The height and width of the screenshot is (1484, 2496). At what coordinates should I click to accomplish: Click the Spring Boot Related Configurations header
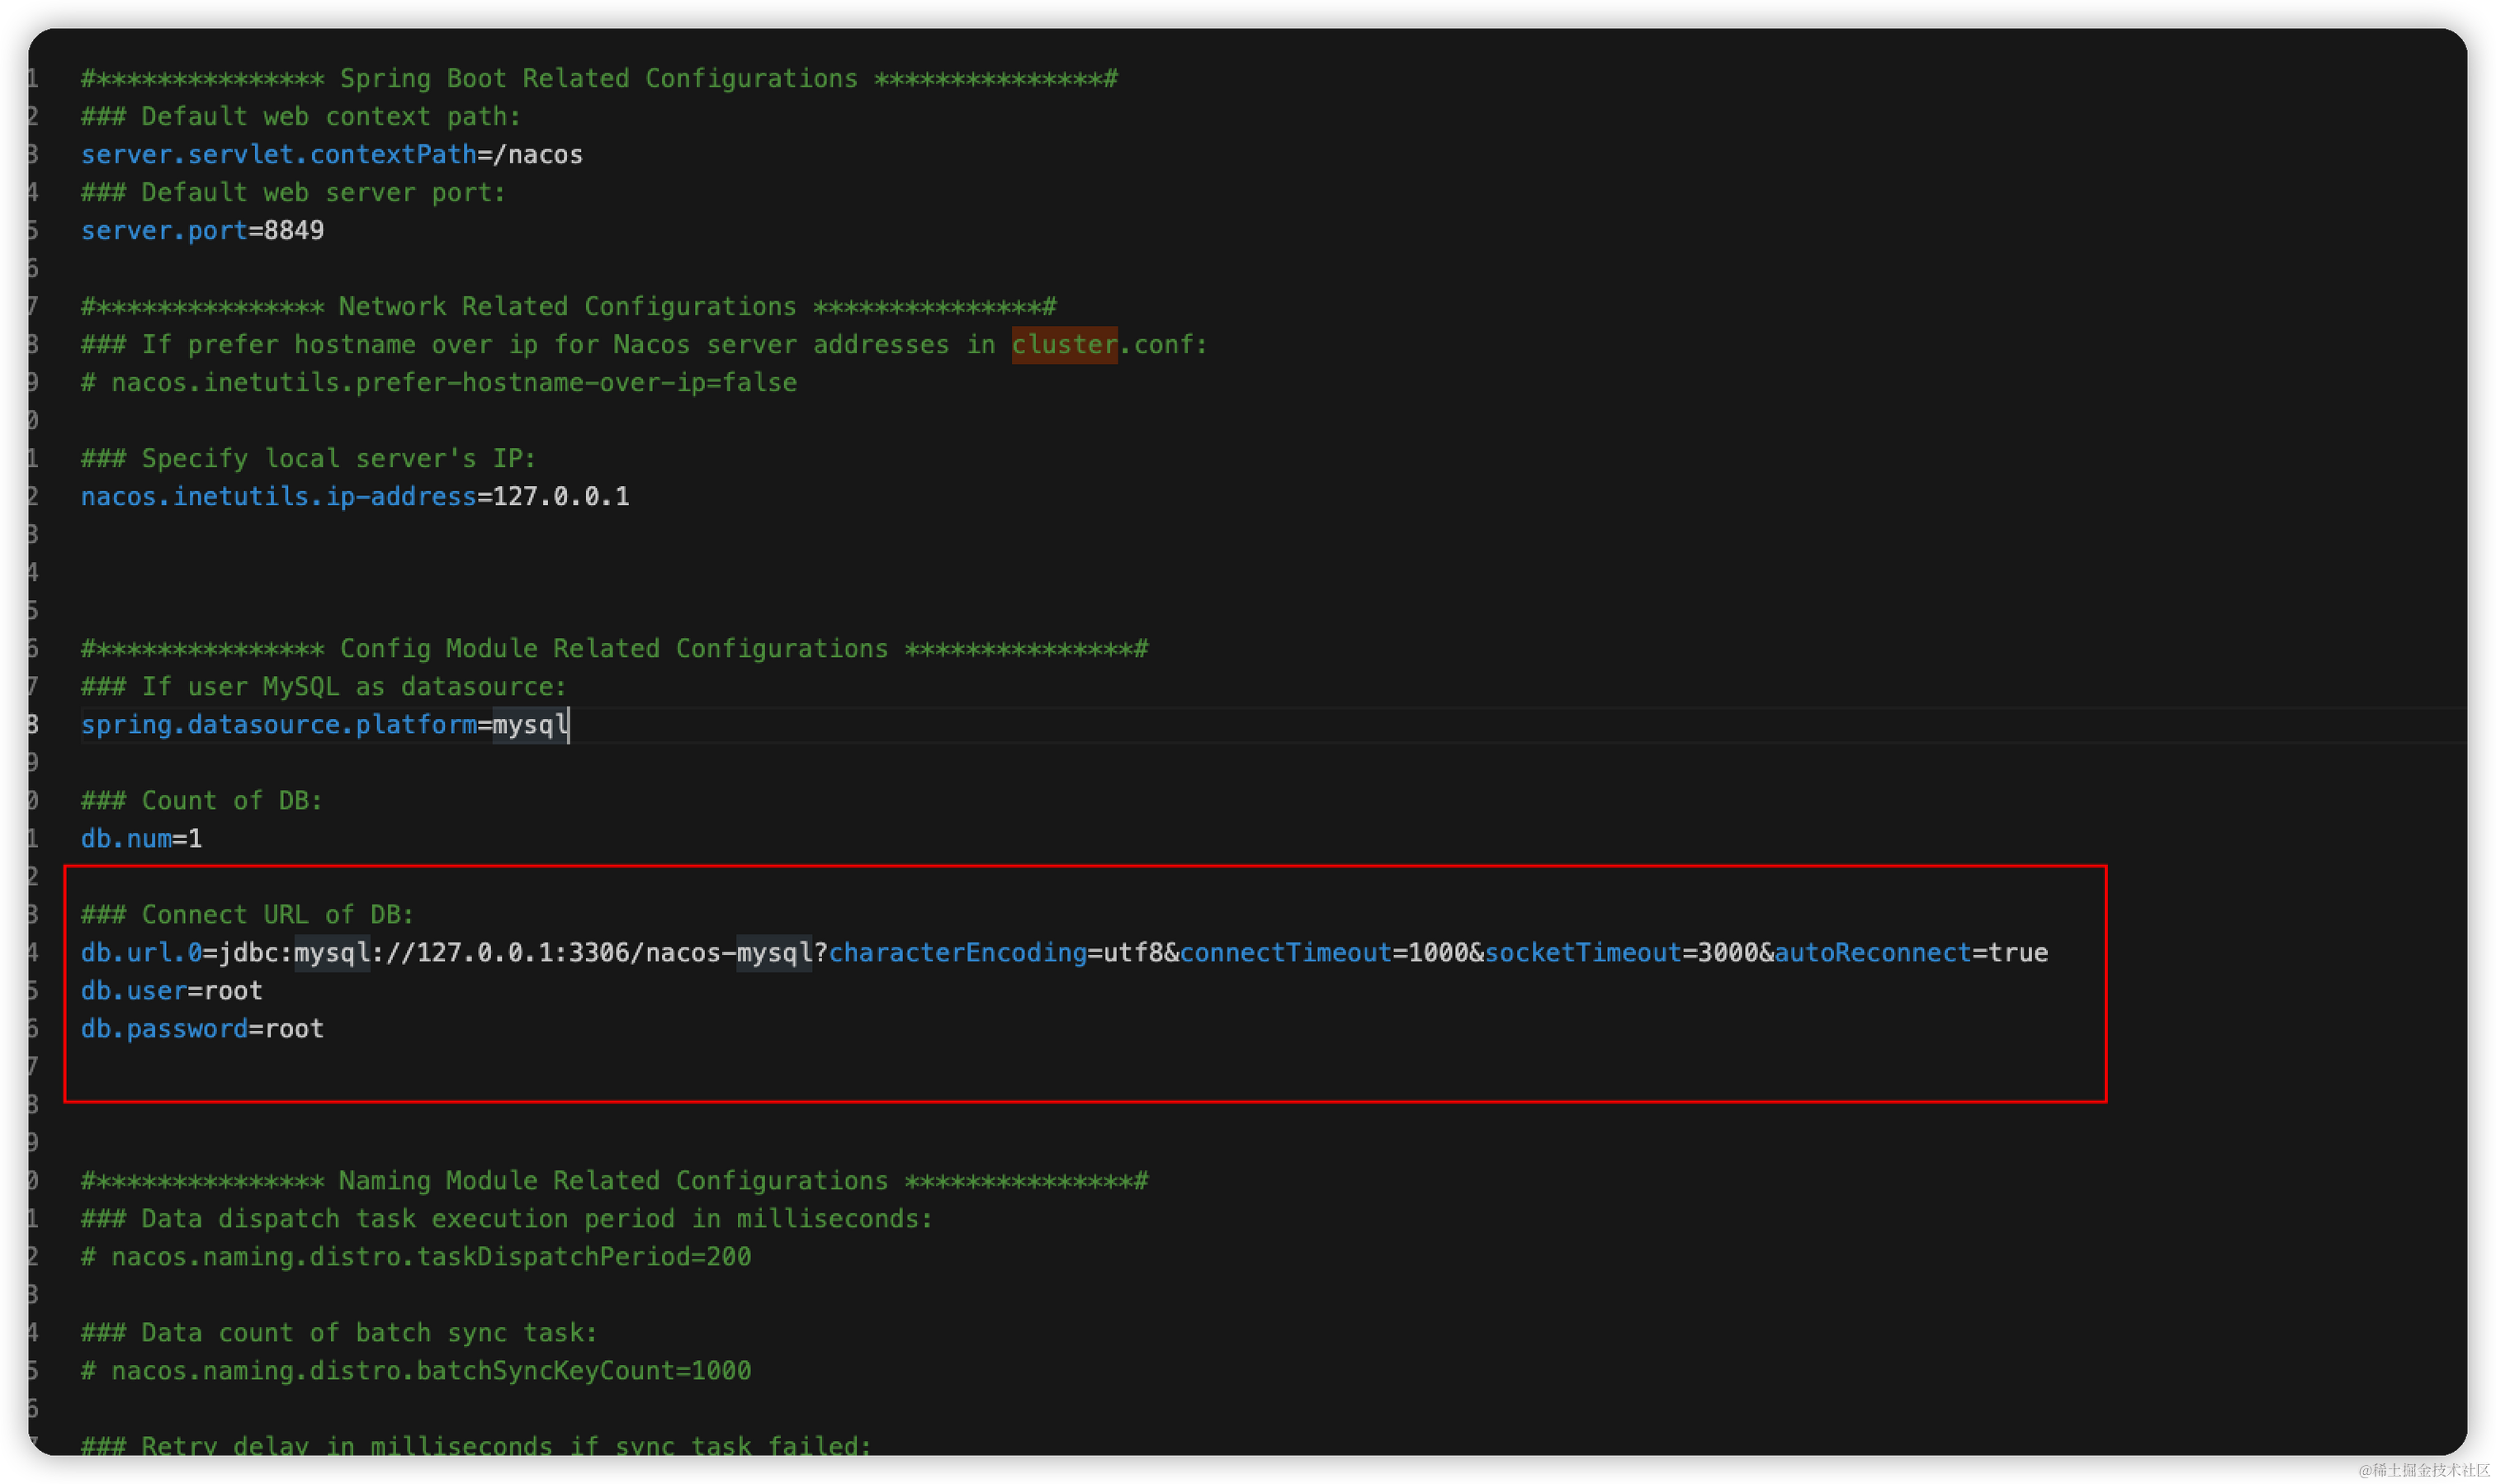pyautogui.click(x=598, y=79)
